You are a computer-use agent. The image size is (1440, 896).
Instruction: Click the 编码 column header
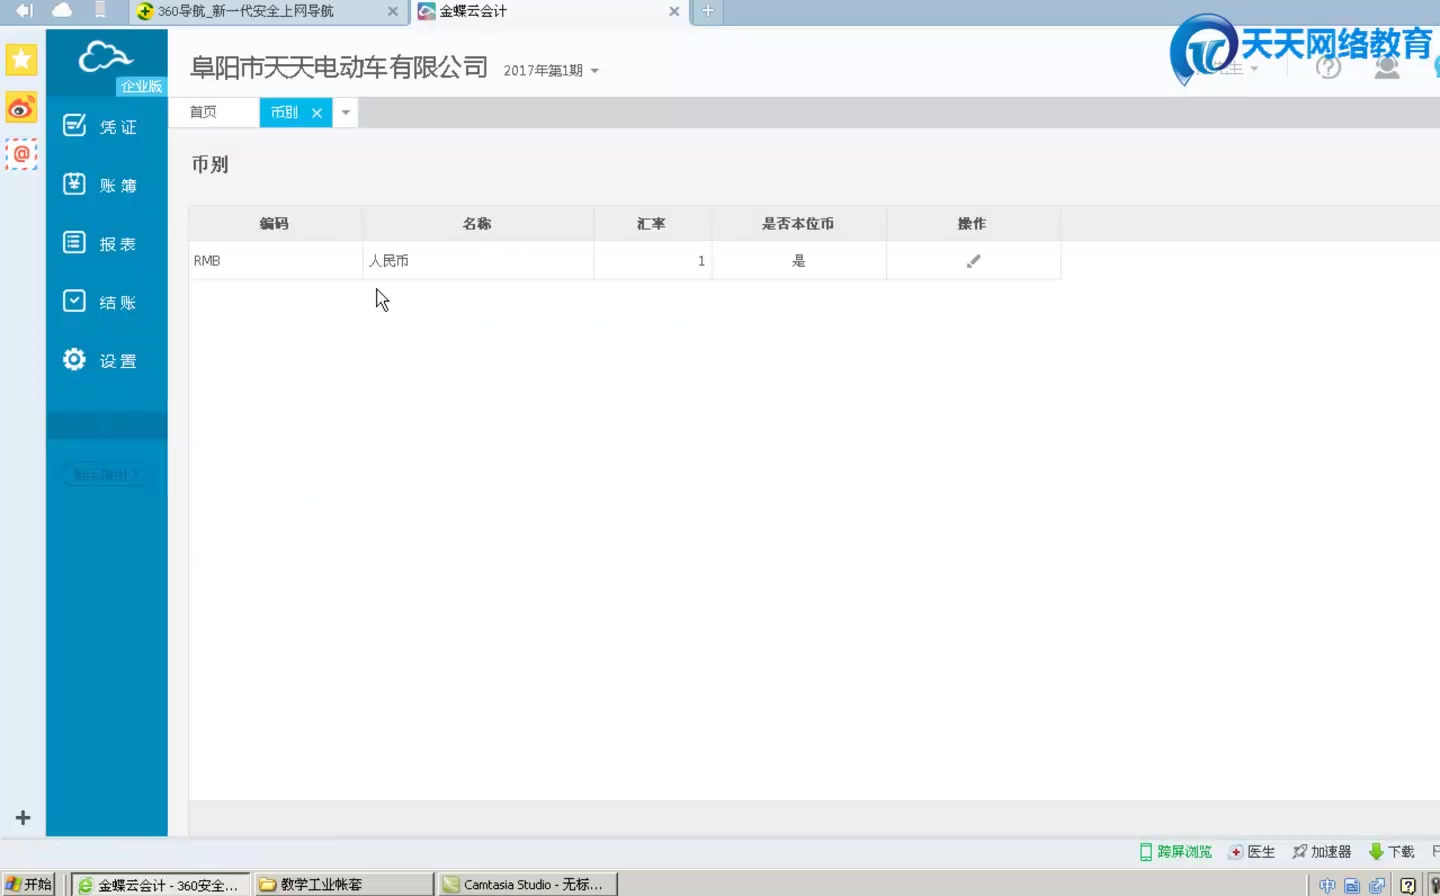point(275,224)
